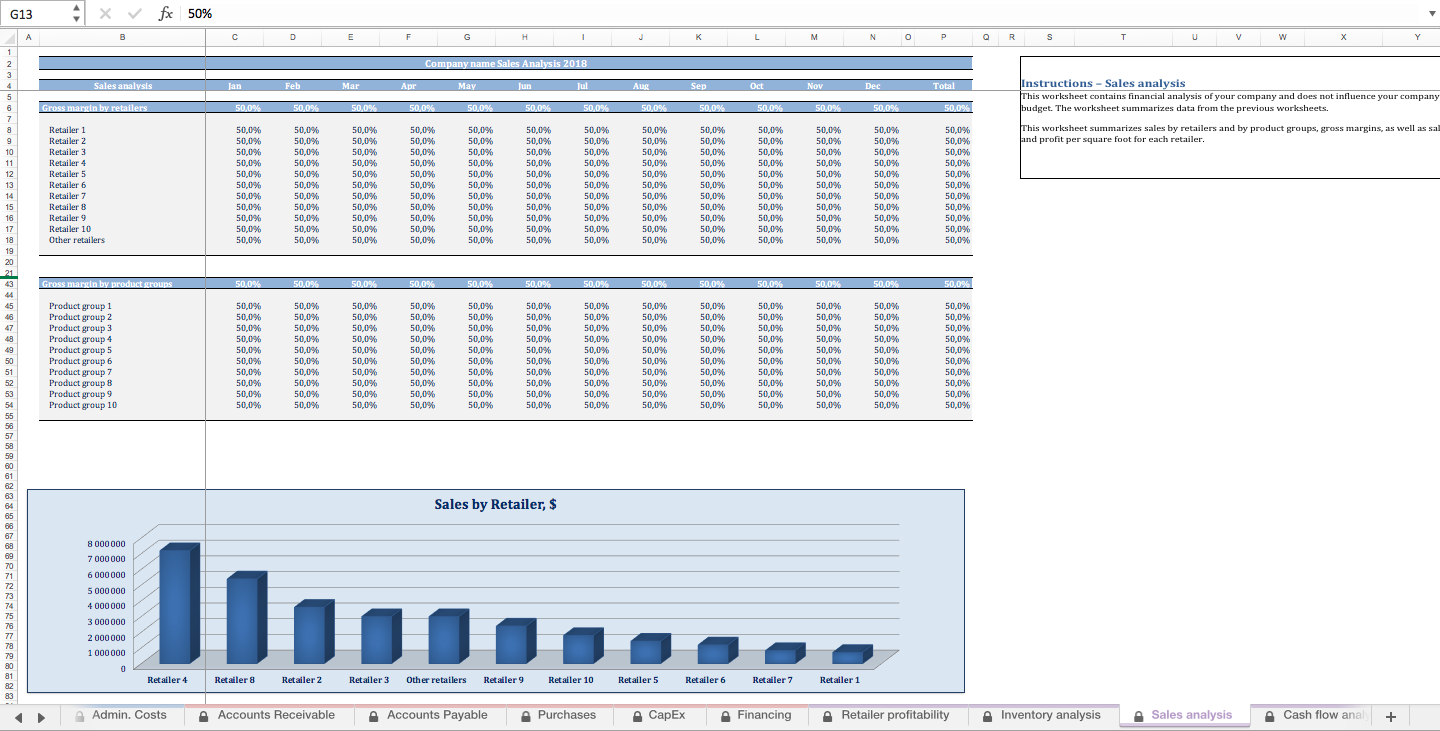Click the 'Retailer 6' row label

pos(68,185)
